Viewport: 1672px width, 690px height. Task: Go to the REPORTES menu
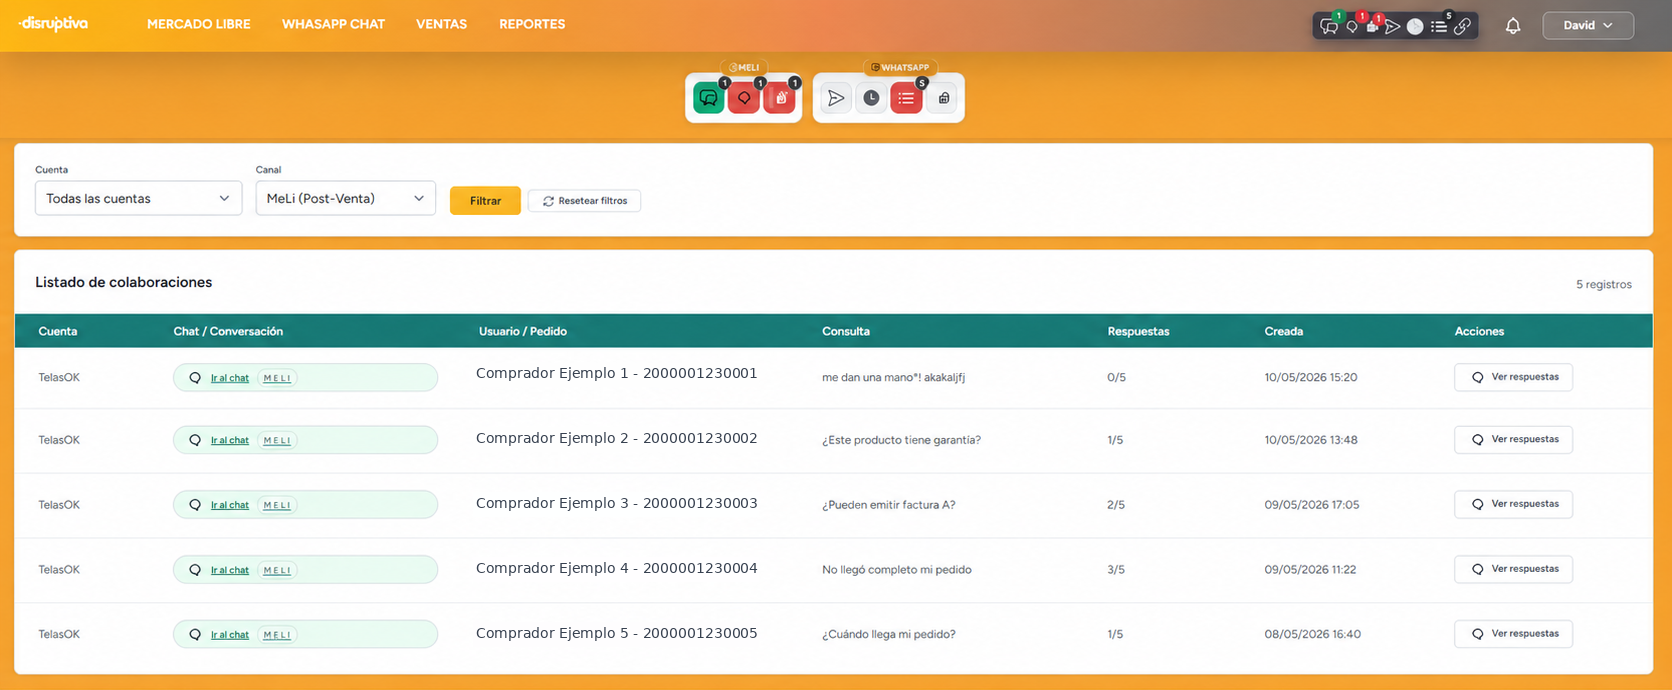click(x=532, y=24)
